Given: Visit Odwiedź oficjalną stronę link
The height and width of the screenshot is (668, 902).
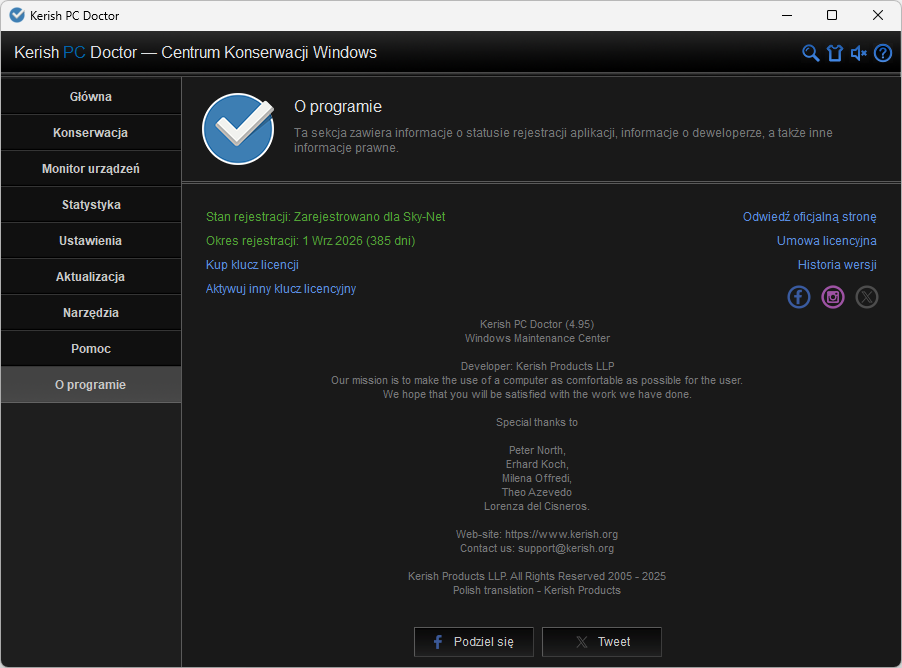Looking at the screenshot, I should pyautogui.click(x=809, y=217).
